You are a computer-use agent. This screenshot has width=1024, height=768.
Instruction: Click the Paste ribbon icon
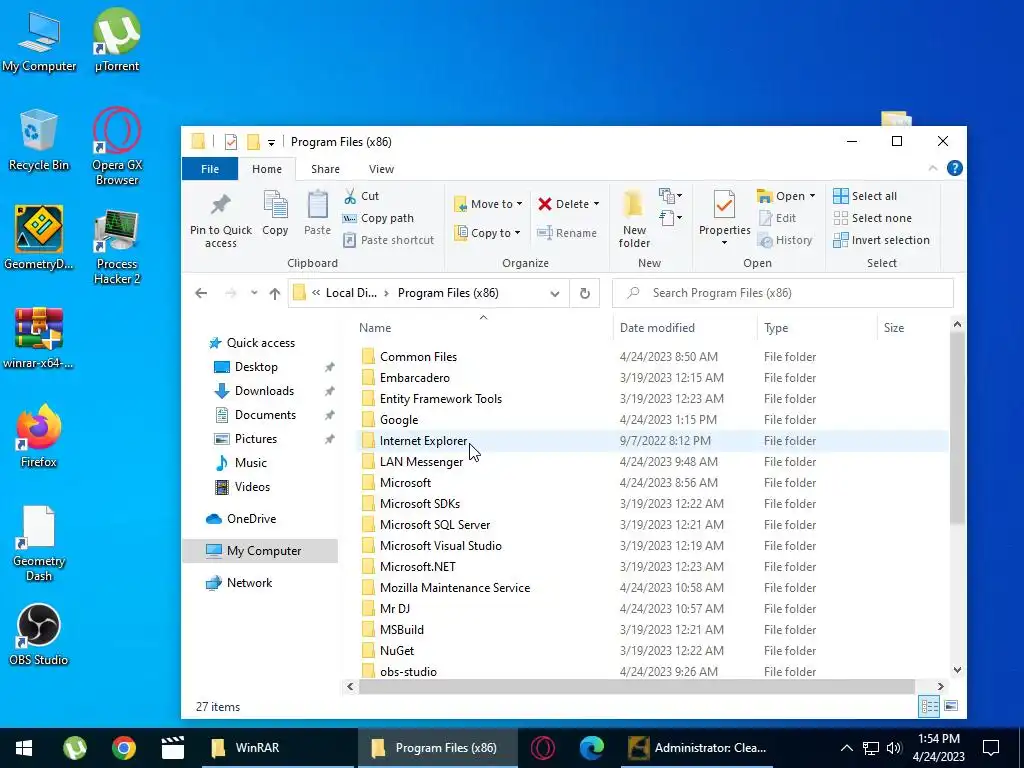point(317,205)
